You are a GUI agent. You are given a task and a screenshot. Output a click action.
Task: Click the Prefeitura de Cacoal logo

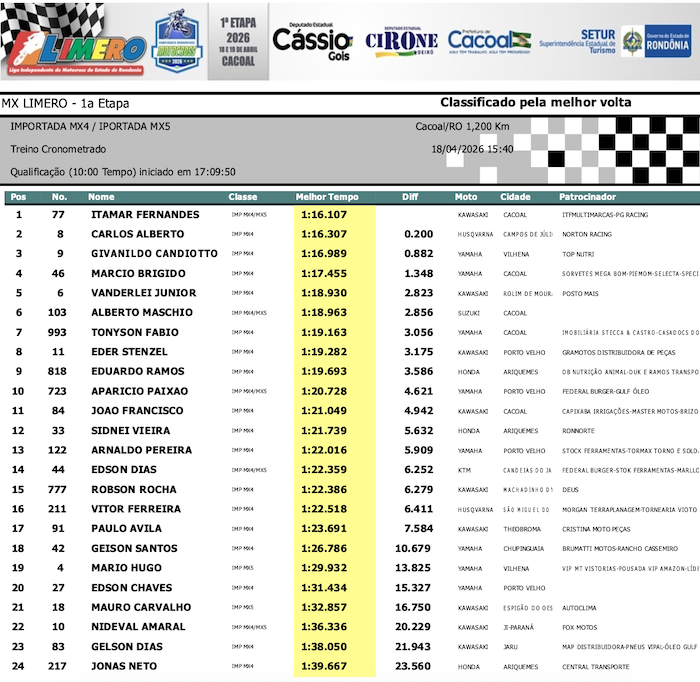489,41
